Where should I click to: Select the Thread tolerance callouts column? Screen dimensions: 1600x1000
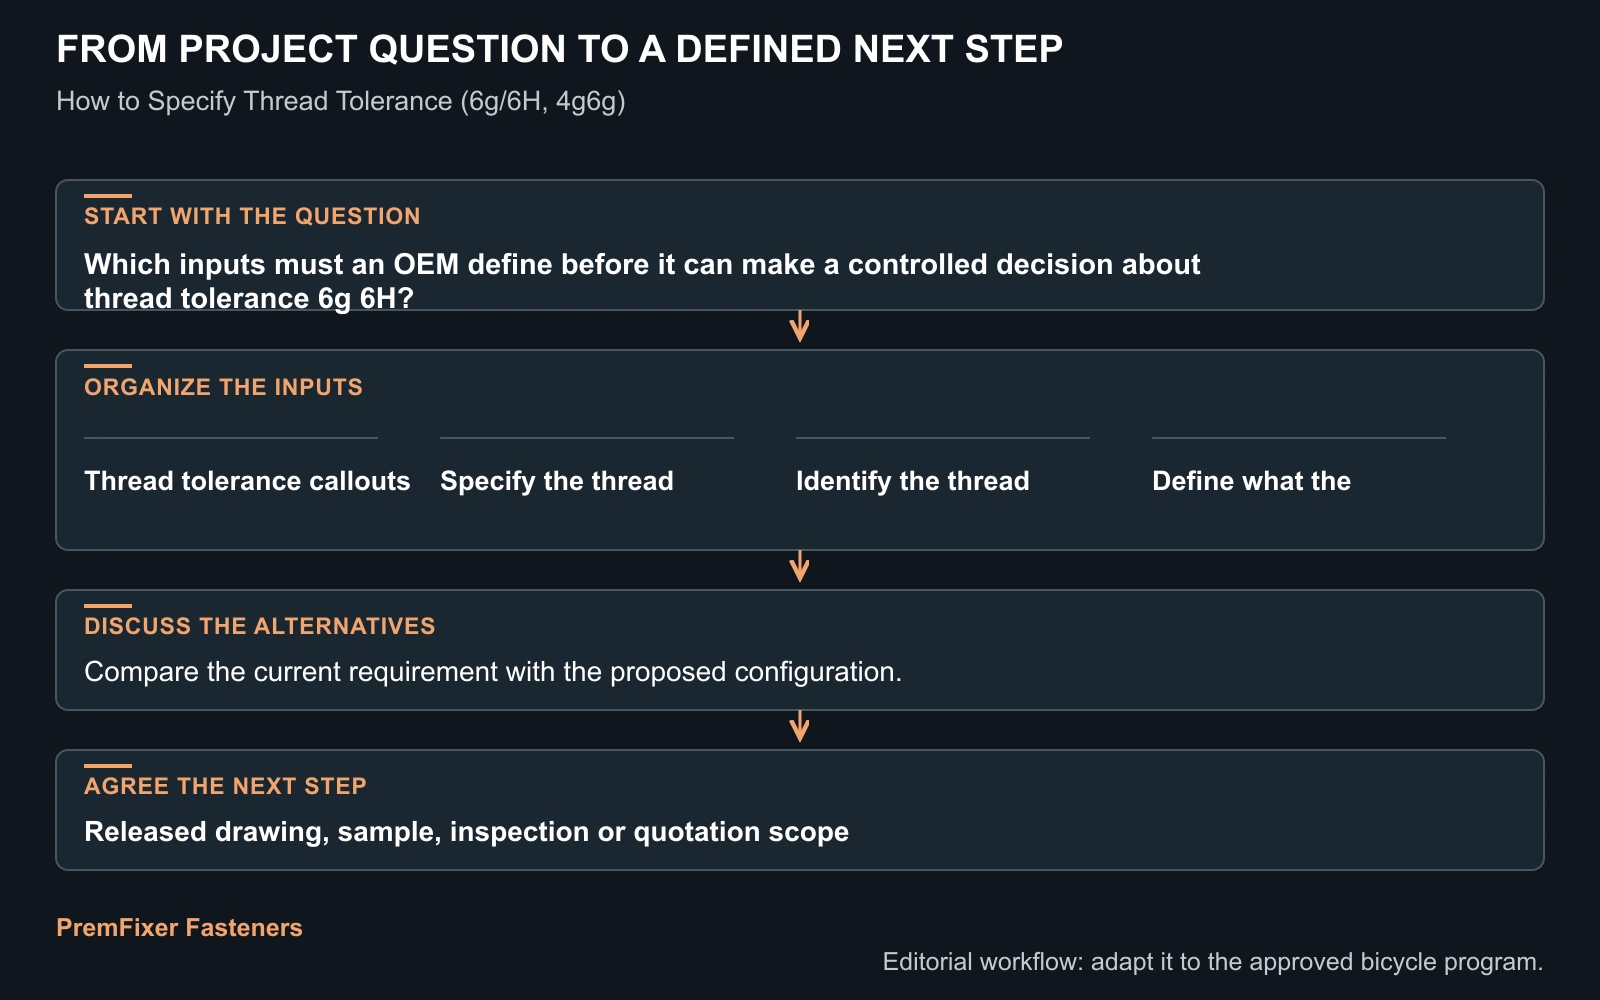click(x=247, y=481)
